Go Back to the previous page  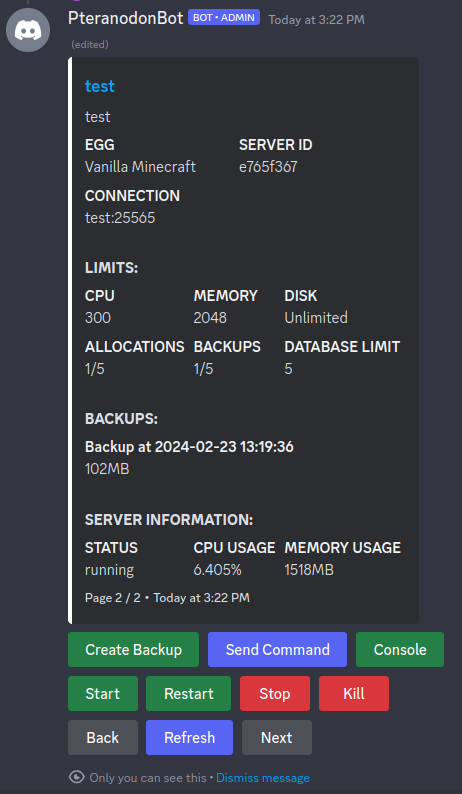[x=103, y=737]
